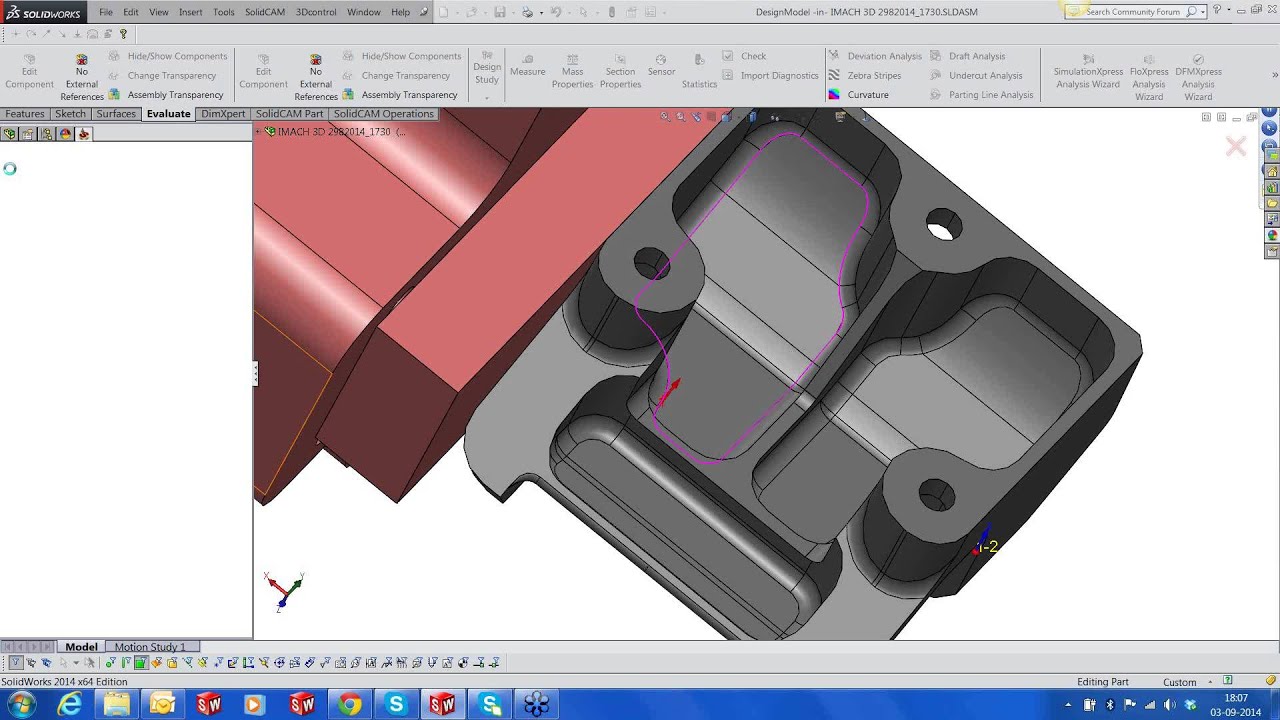
Task: Open the search type dropdown arrow
Action: pyautogui.click(x=1201, y=12)
